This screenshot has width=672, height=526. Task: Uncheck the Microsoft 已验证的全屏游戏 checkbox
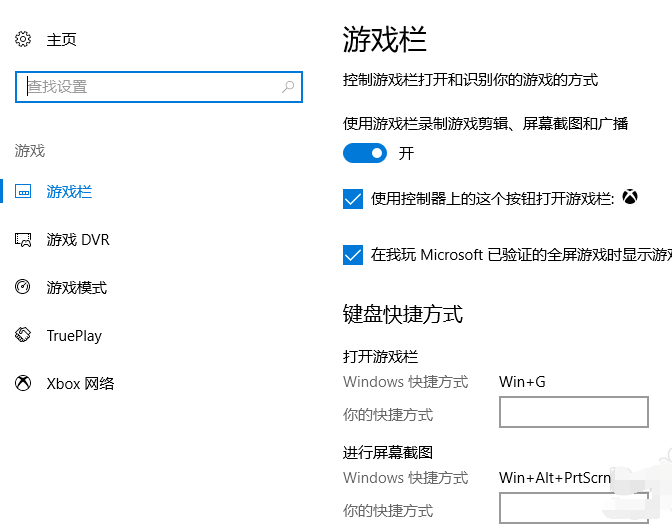coord(353,255)
